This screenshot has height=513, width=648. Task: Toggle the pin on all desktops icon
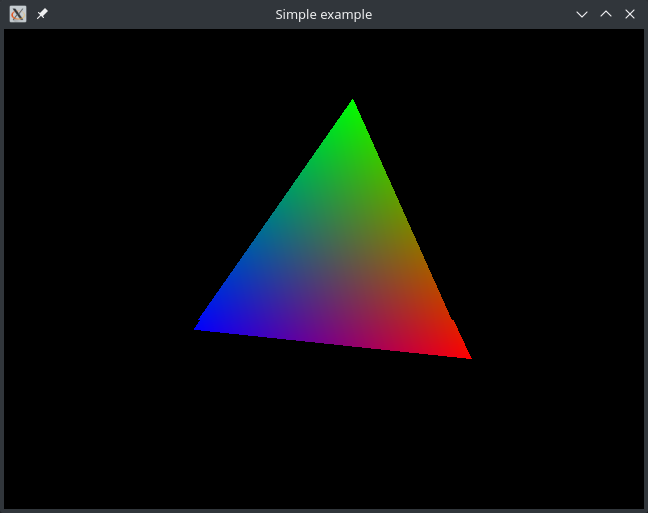[42, 14]
